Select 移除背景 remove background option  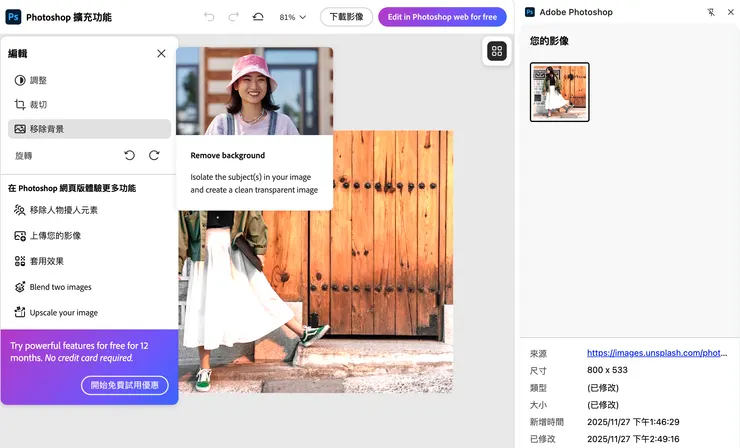tap(89, 129)
